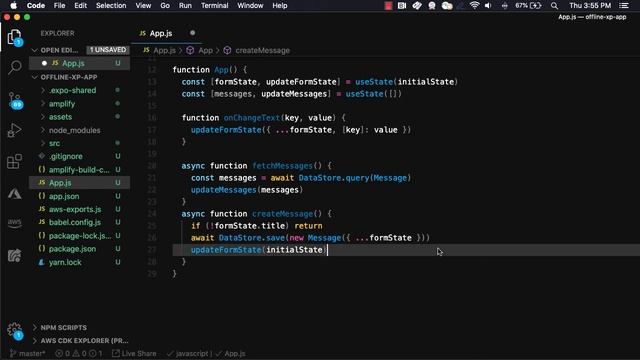Click the WeChat icon in menu bar
The width and height of the screenshot is (640, 360).
tap(447, 6)
